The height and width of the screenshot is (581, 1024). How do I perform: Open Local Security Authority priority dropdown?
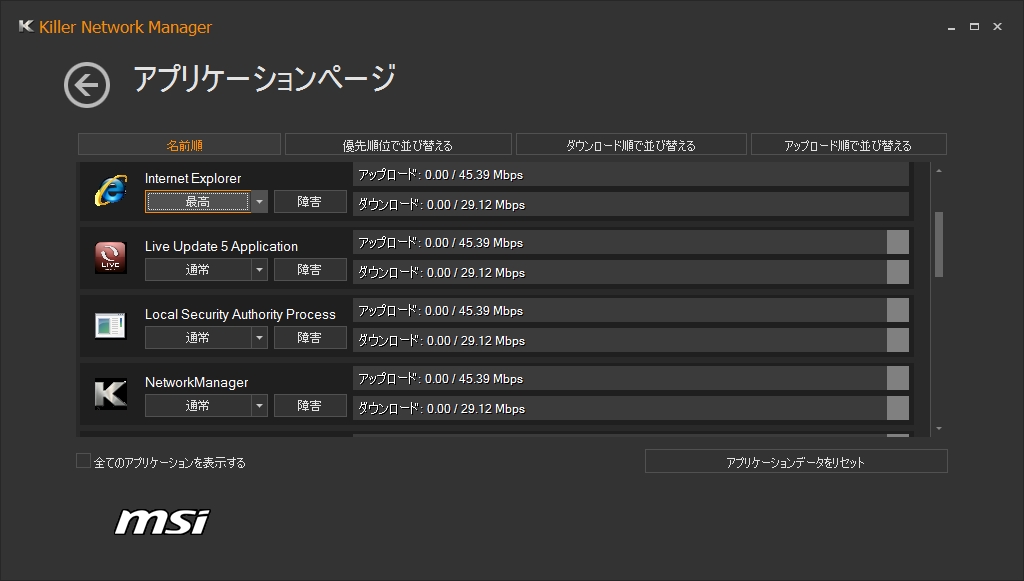[259, 338]
